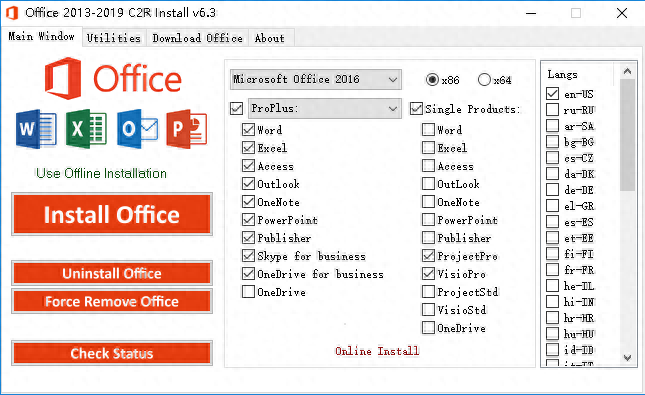
Task: Click the Excel app icon
Action: pos(86,129)
